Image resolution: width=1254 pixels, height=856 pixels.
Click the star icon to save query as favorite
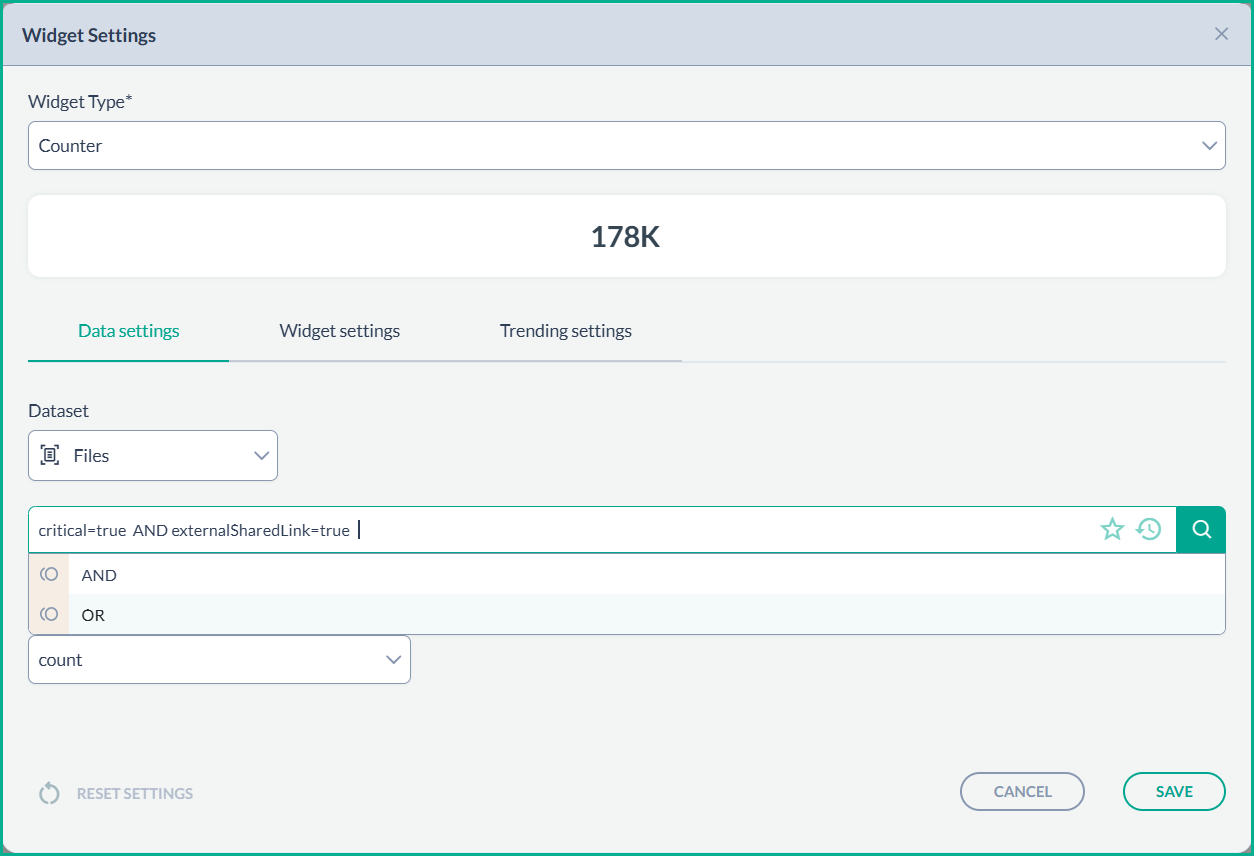(x=1112, y=530)
